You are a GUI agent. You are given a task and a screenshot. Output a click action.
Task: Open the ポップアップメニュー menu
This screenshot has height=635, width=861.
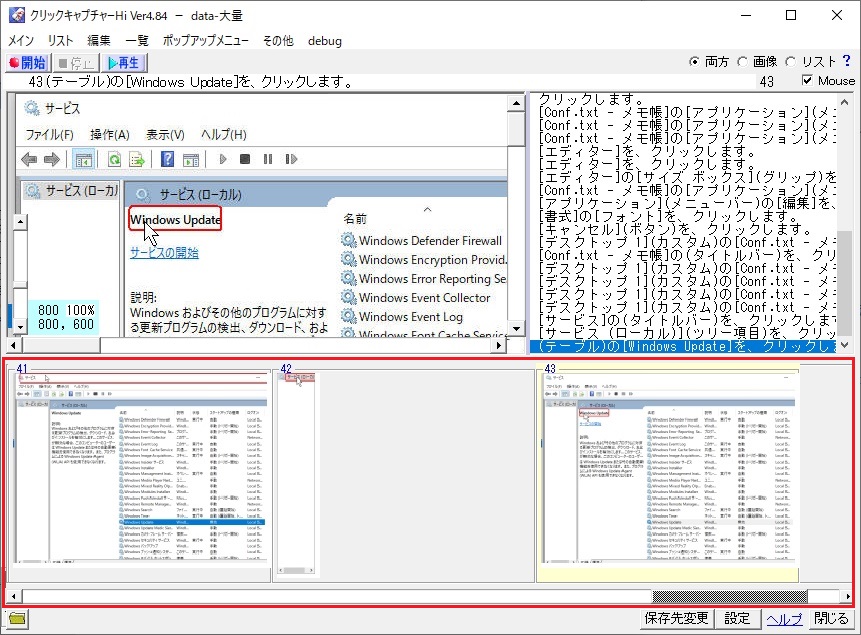click(x=205, y=41)
